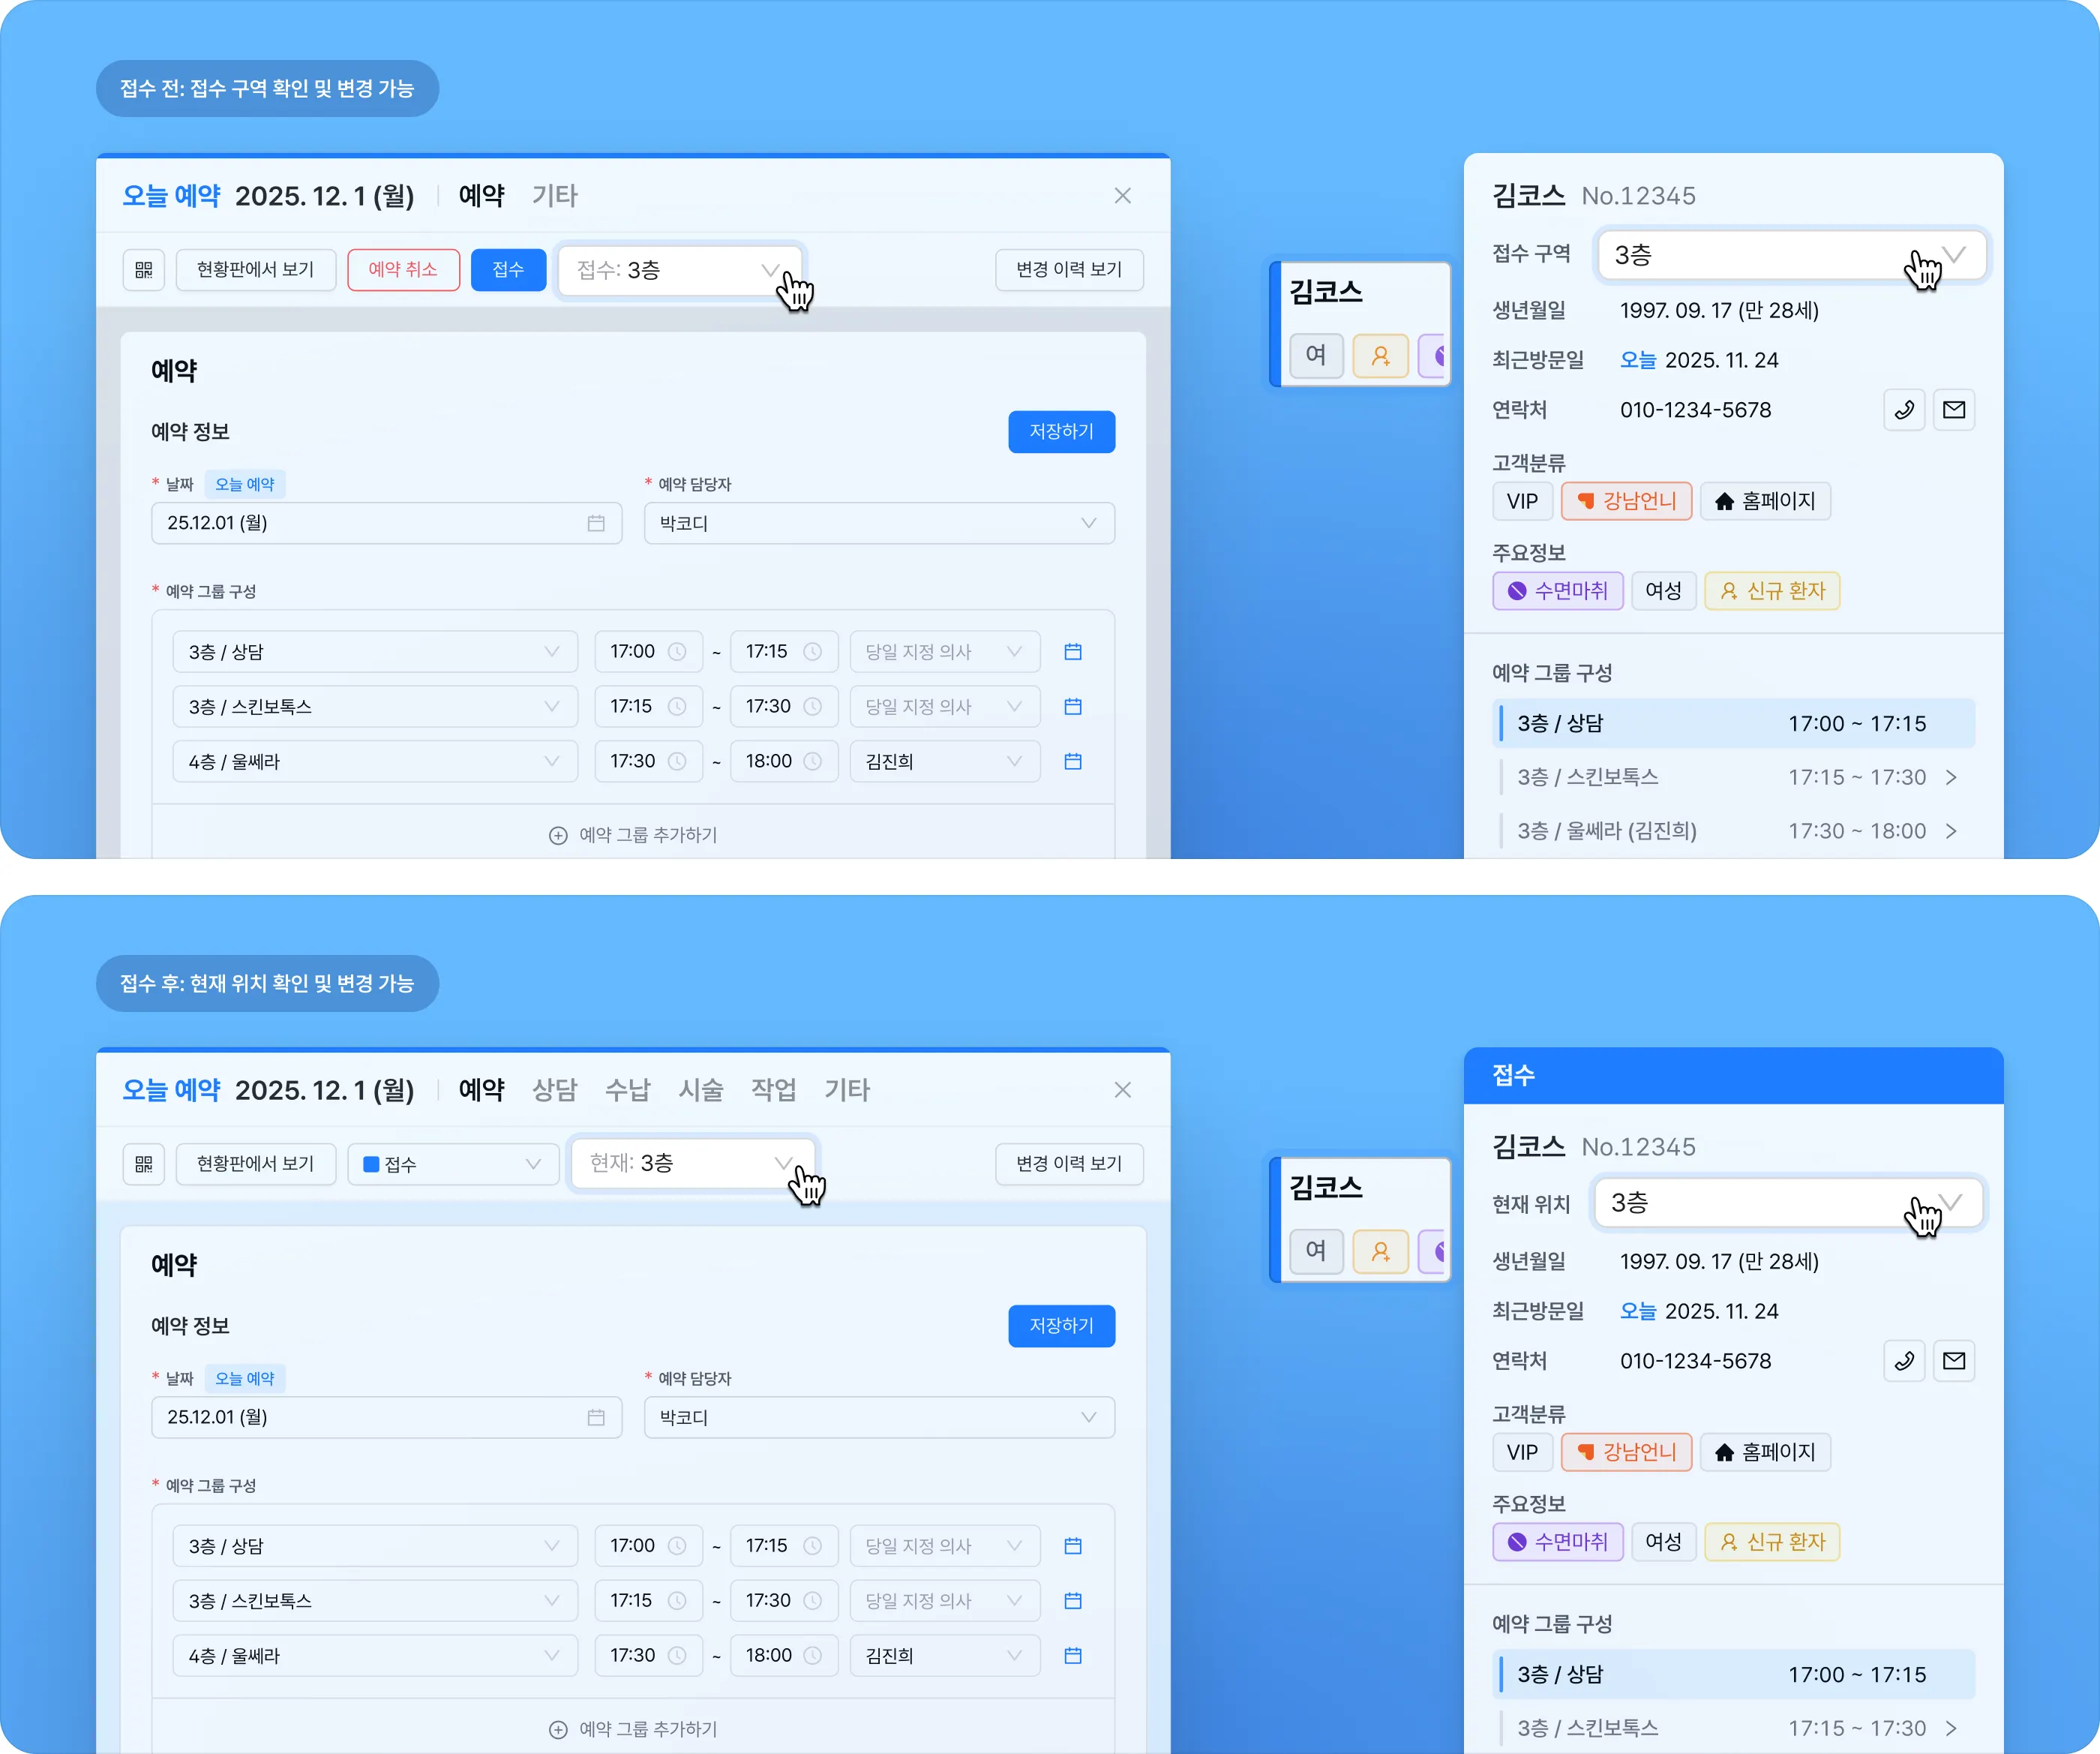This screenshot has width=2100, height=1754.
Task: Switch to the 수납 tab
Action: pyautogui.click(x=627, y=1090)
